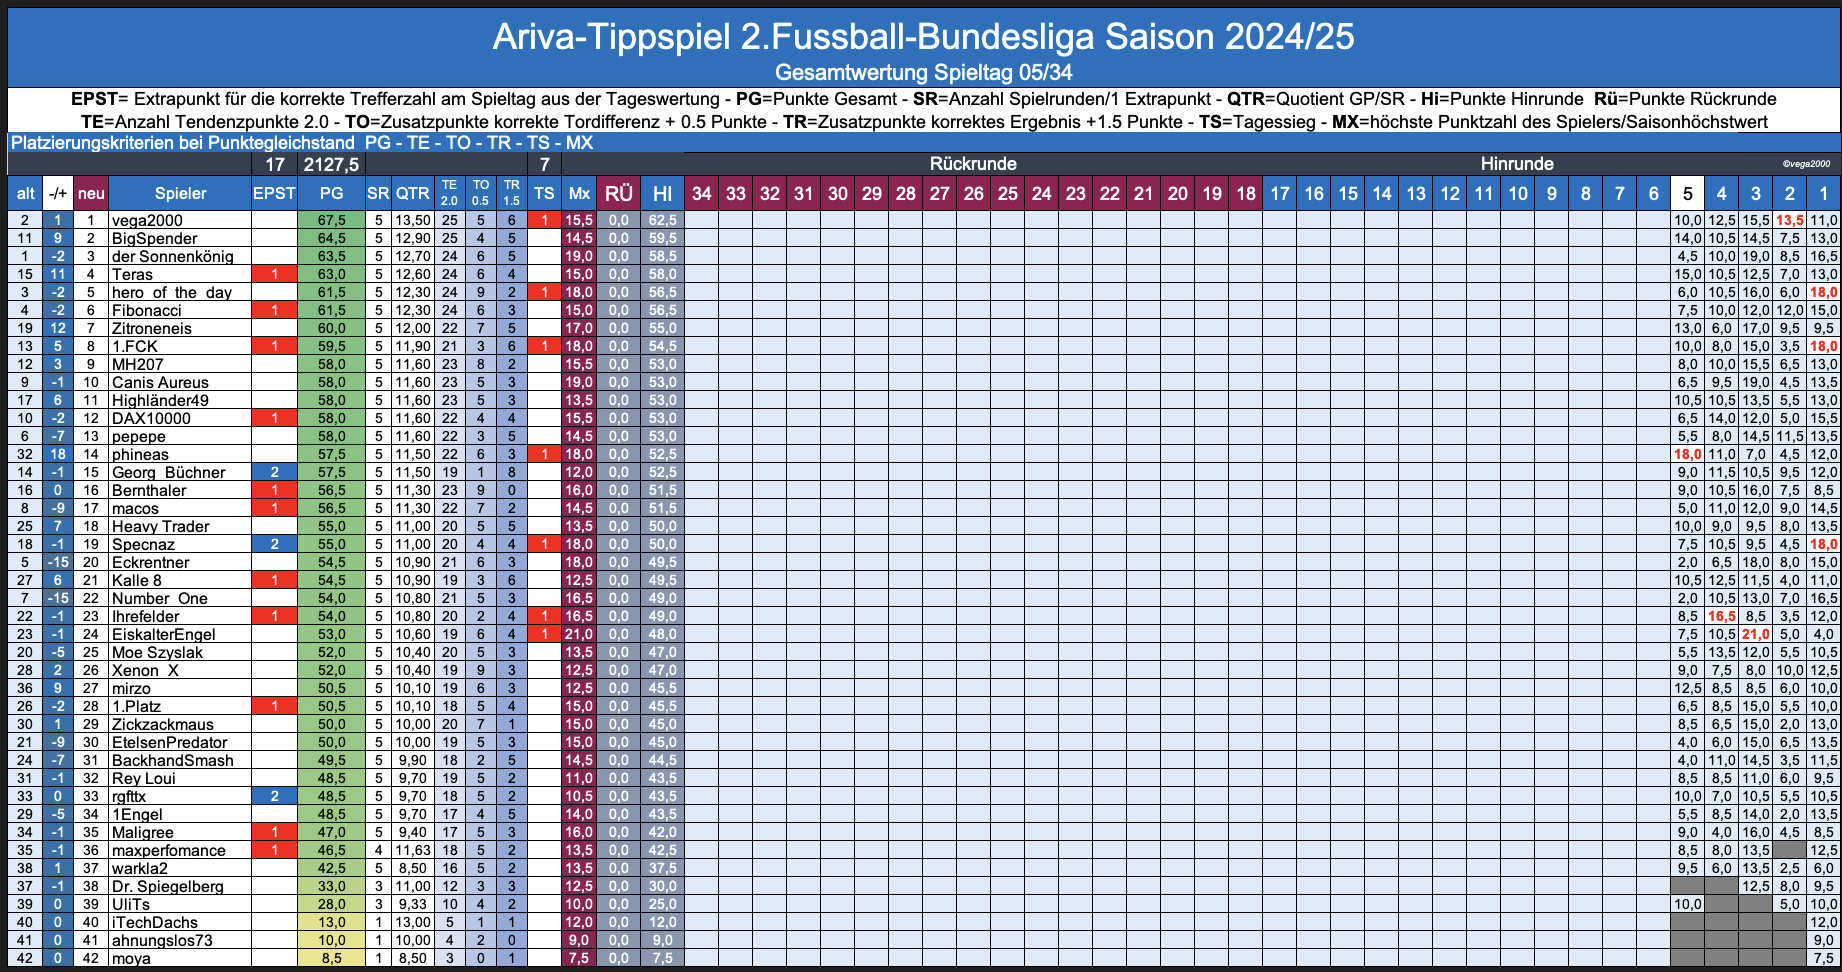Select the player 'Moe Szyslak'
This screenshot has width=1842, height=972.
pos(157,652)
